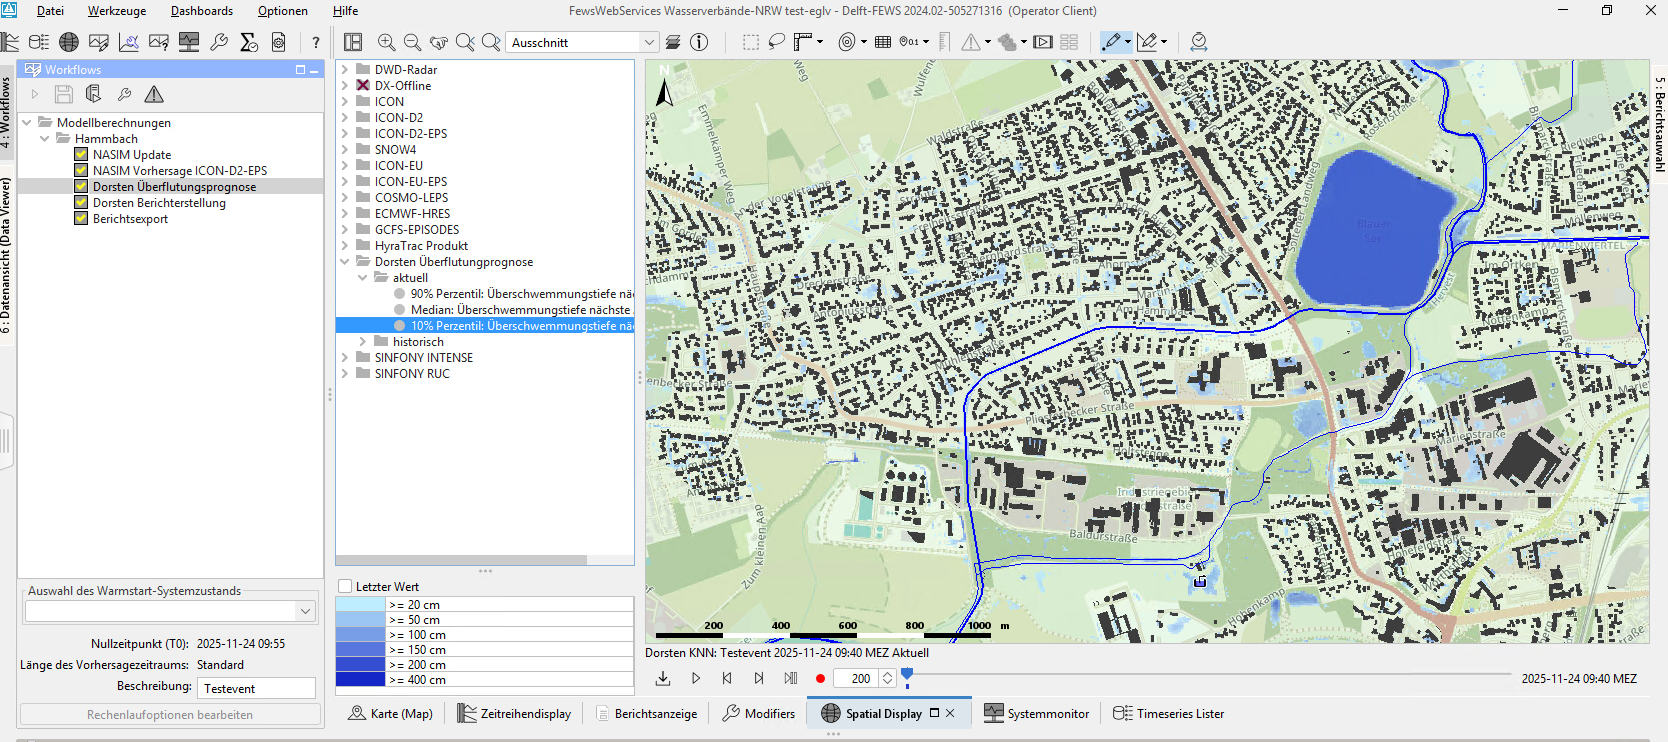Toggle the panel layout icon beside zoom tools
The width and height of the screenshot is (1668, 742).
point(353,42)
